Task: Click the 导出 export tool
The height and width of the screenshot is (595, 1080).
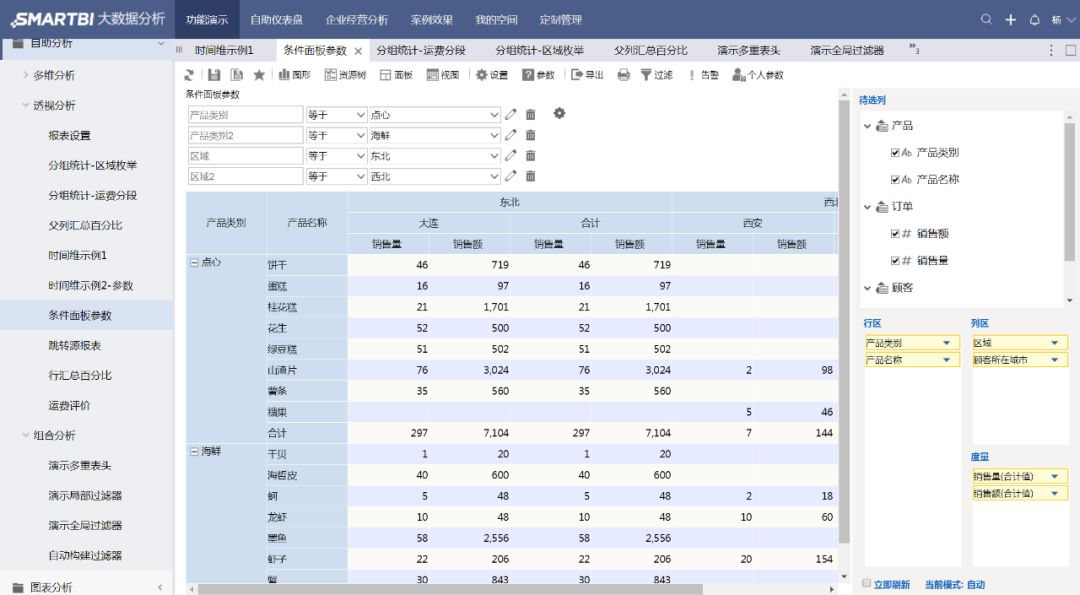Action: [587, 75]
